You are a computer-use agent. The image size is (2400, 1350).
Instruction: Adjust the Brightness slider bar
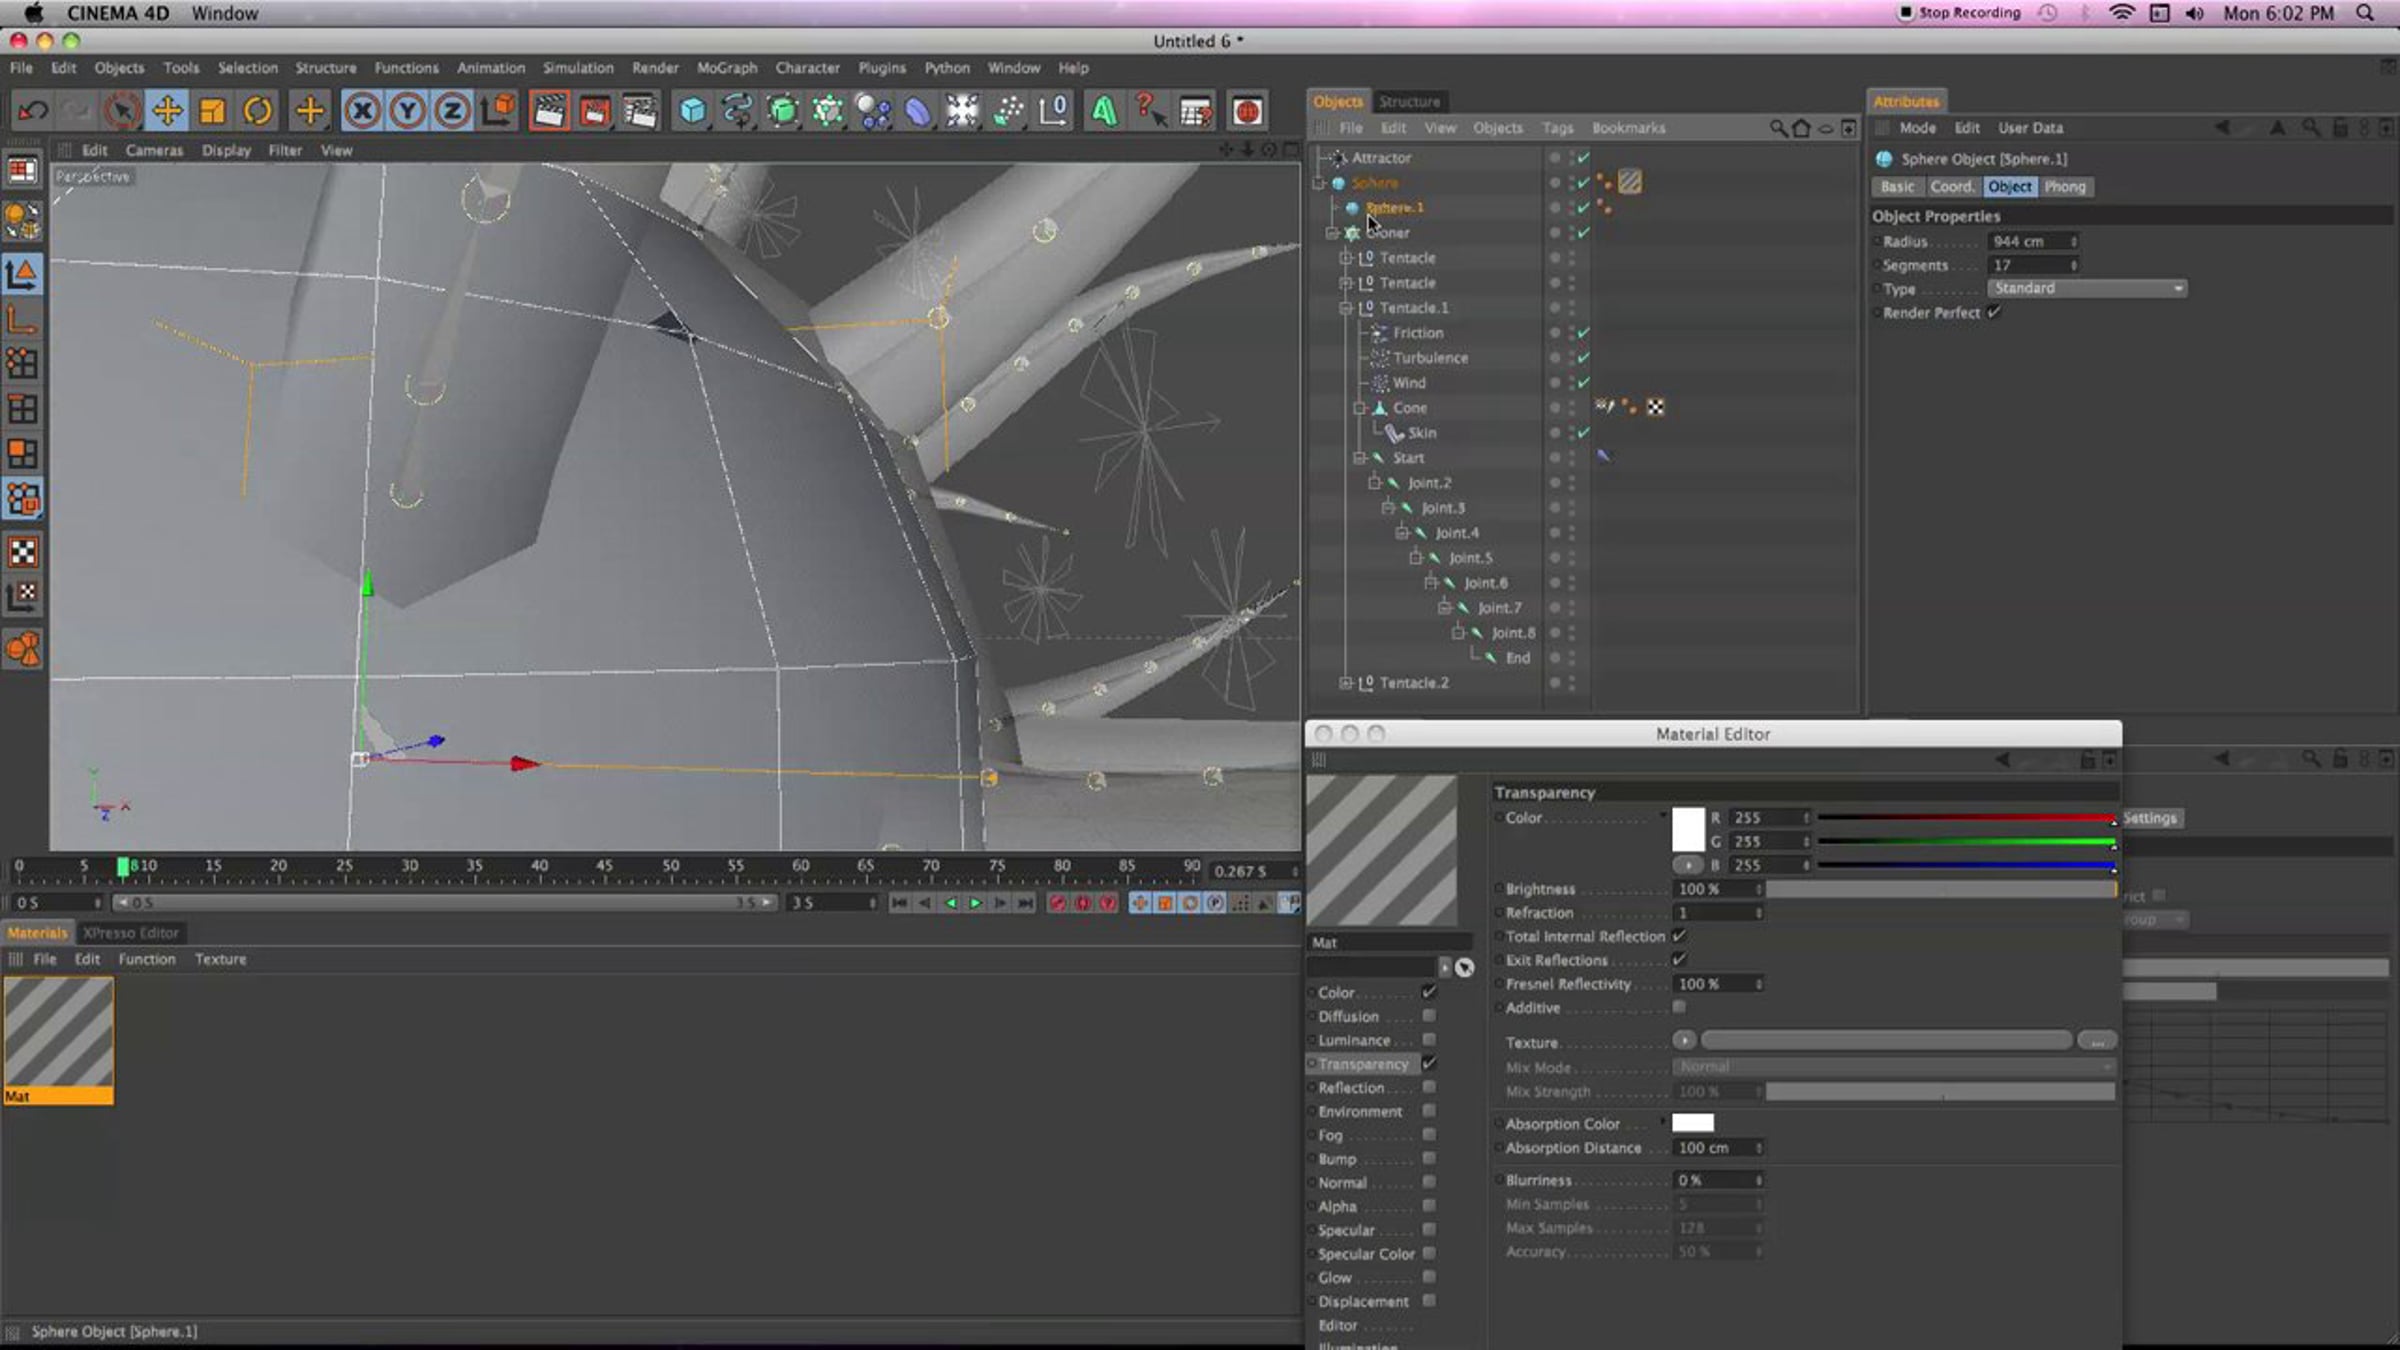pyautogui.click(x=1940, y=889)
